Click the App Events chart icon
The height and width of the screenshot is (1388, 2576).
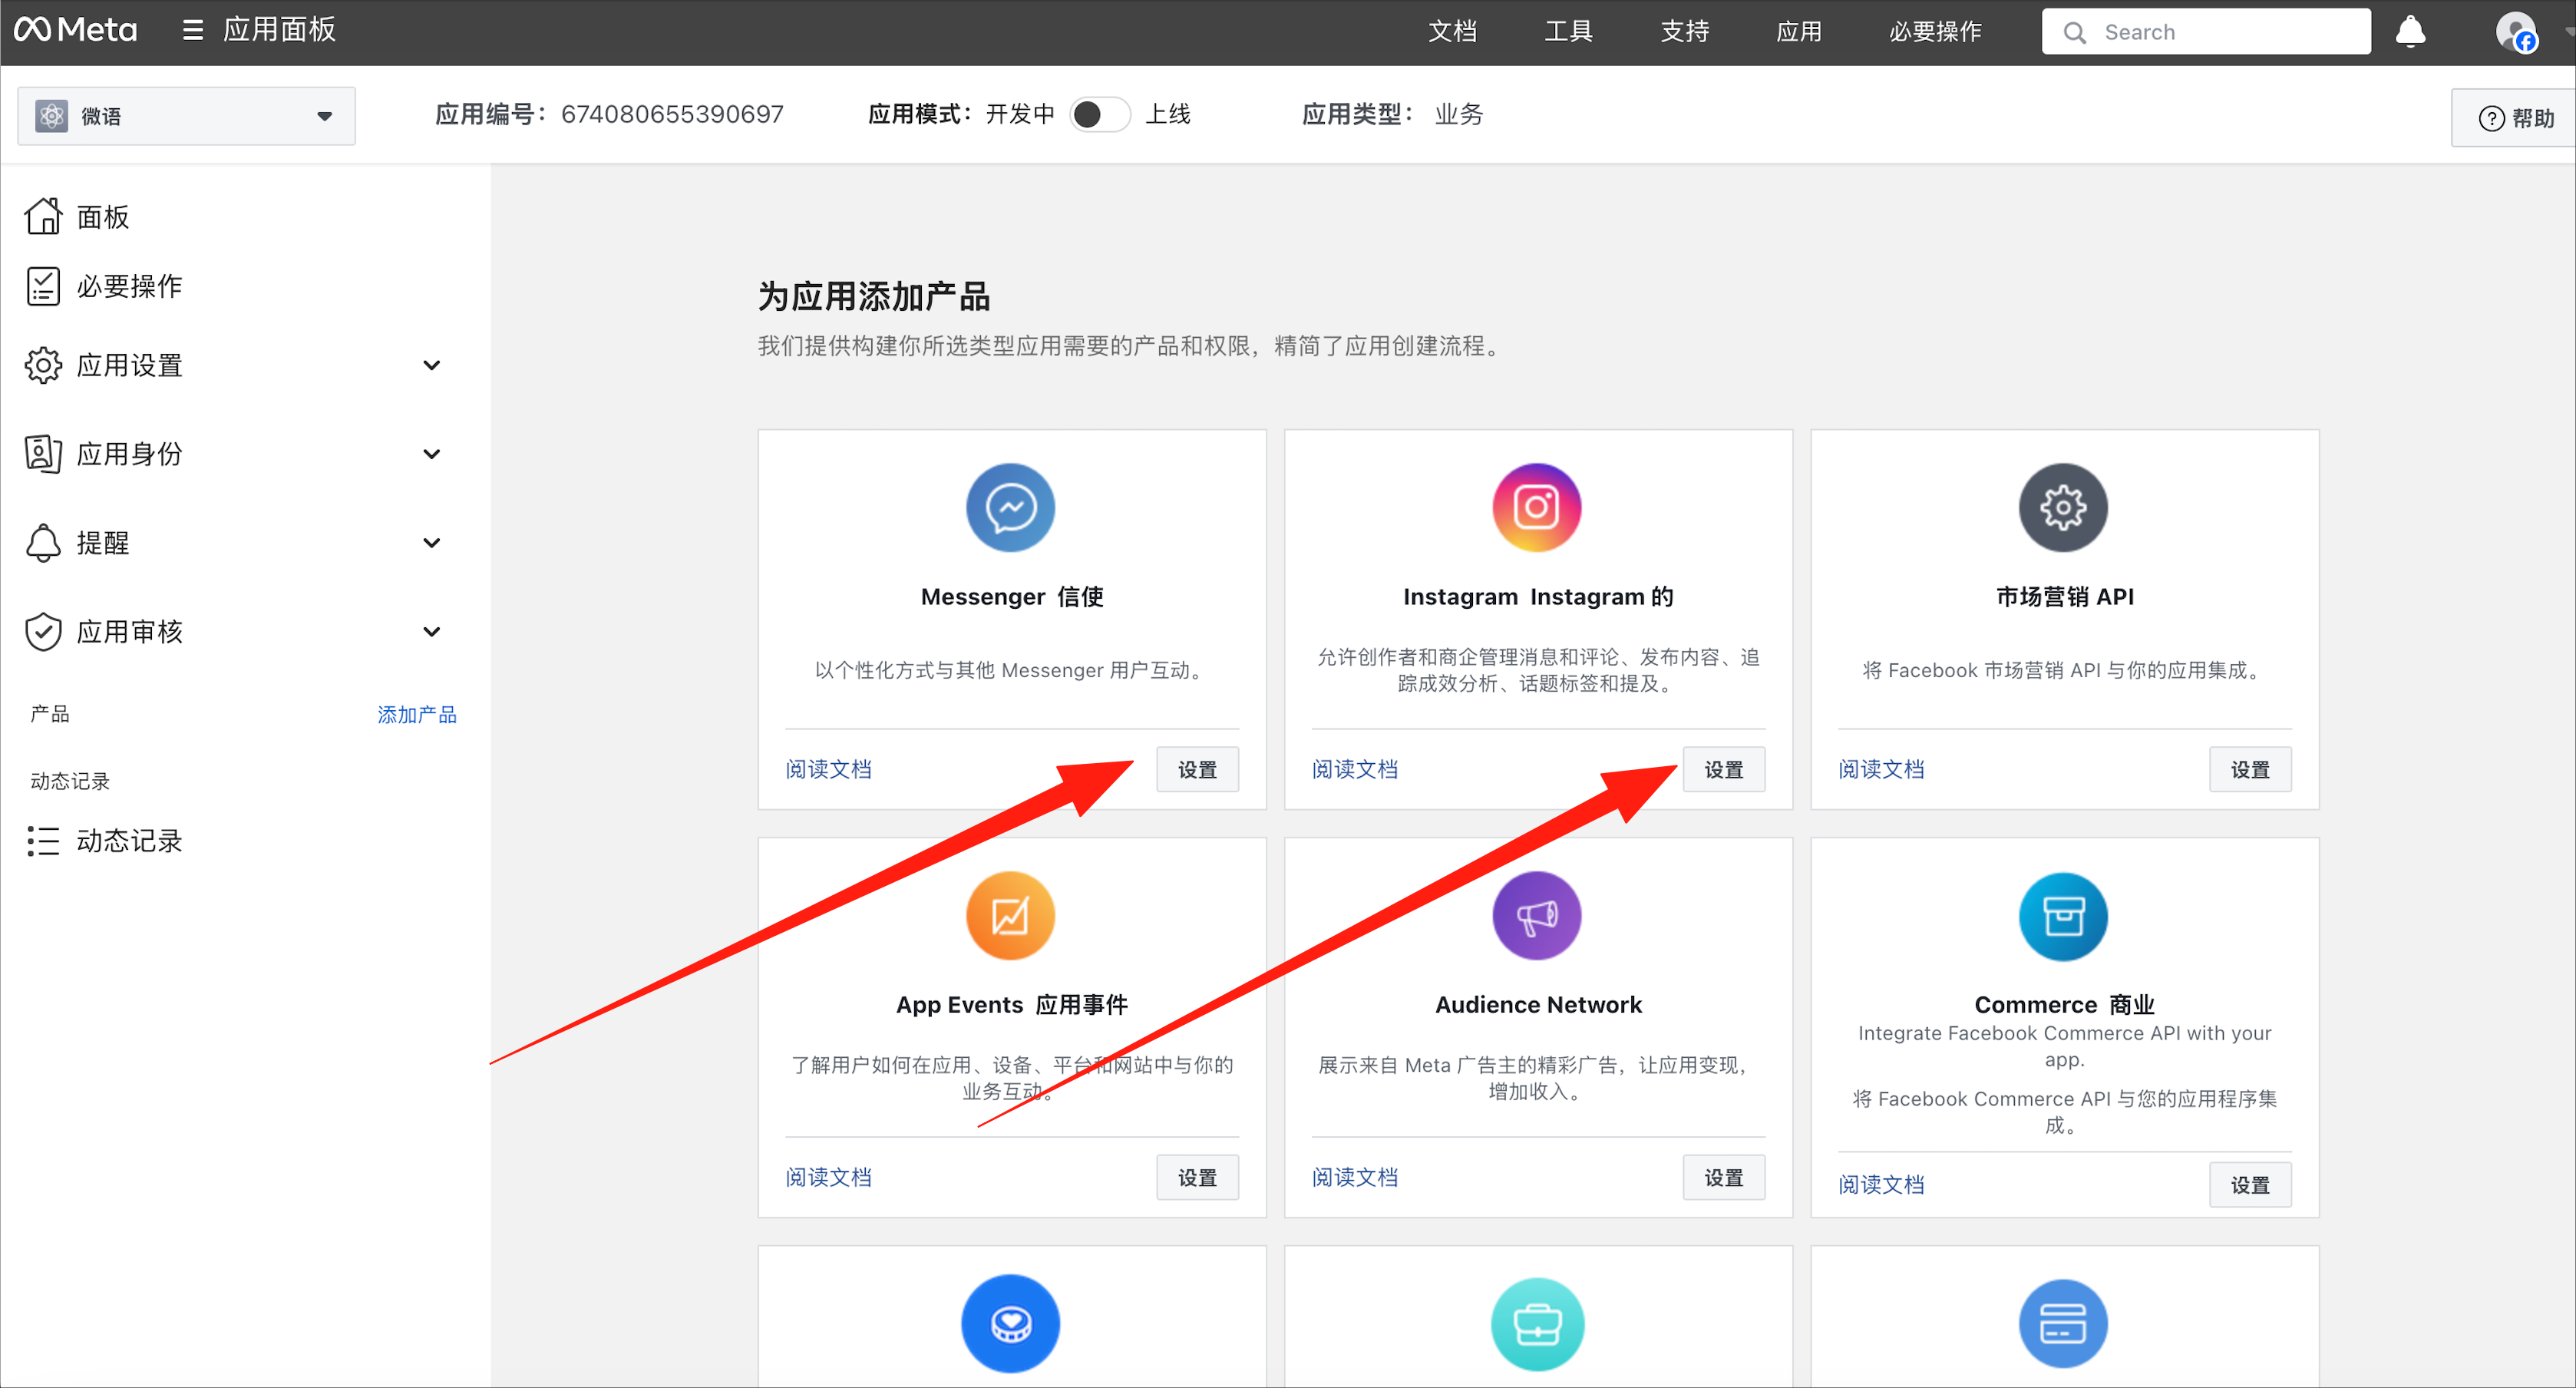pos(1010,915)
